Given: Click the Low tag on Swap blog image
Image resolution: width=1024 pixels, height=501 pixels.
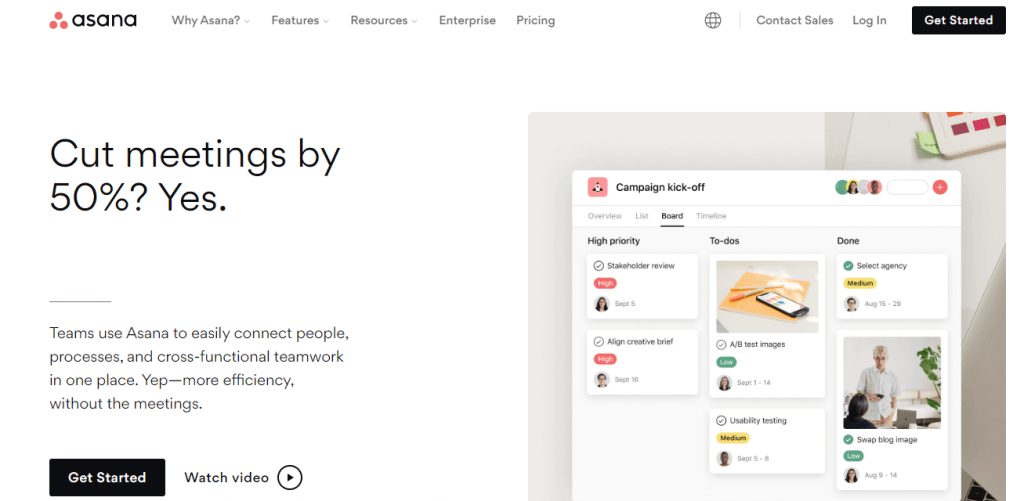Looking at the screenshot, I should [x=853, y=456].
